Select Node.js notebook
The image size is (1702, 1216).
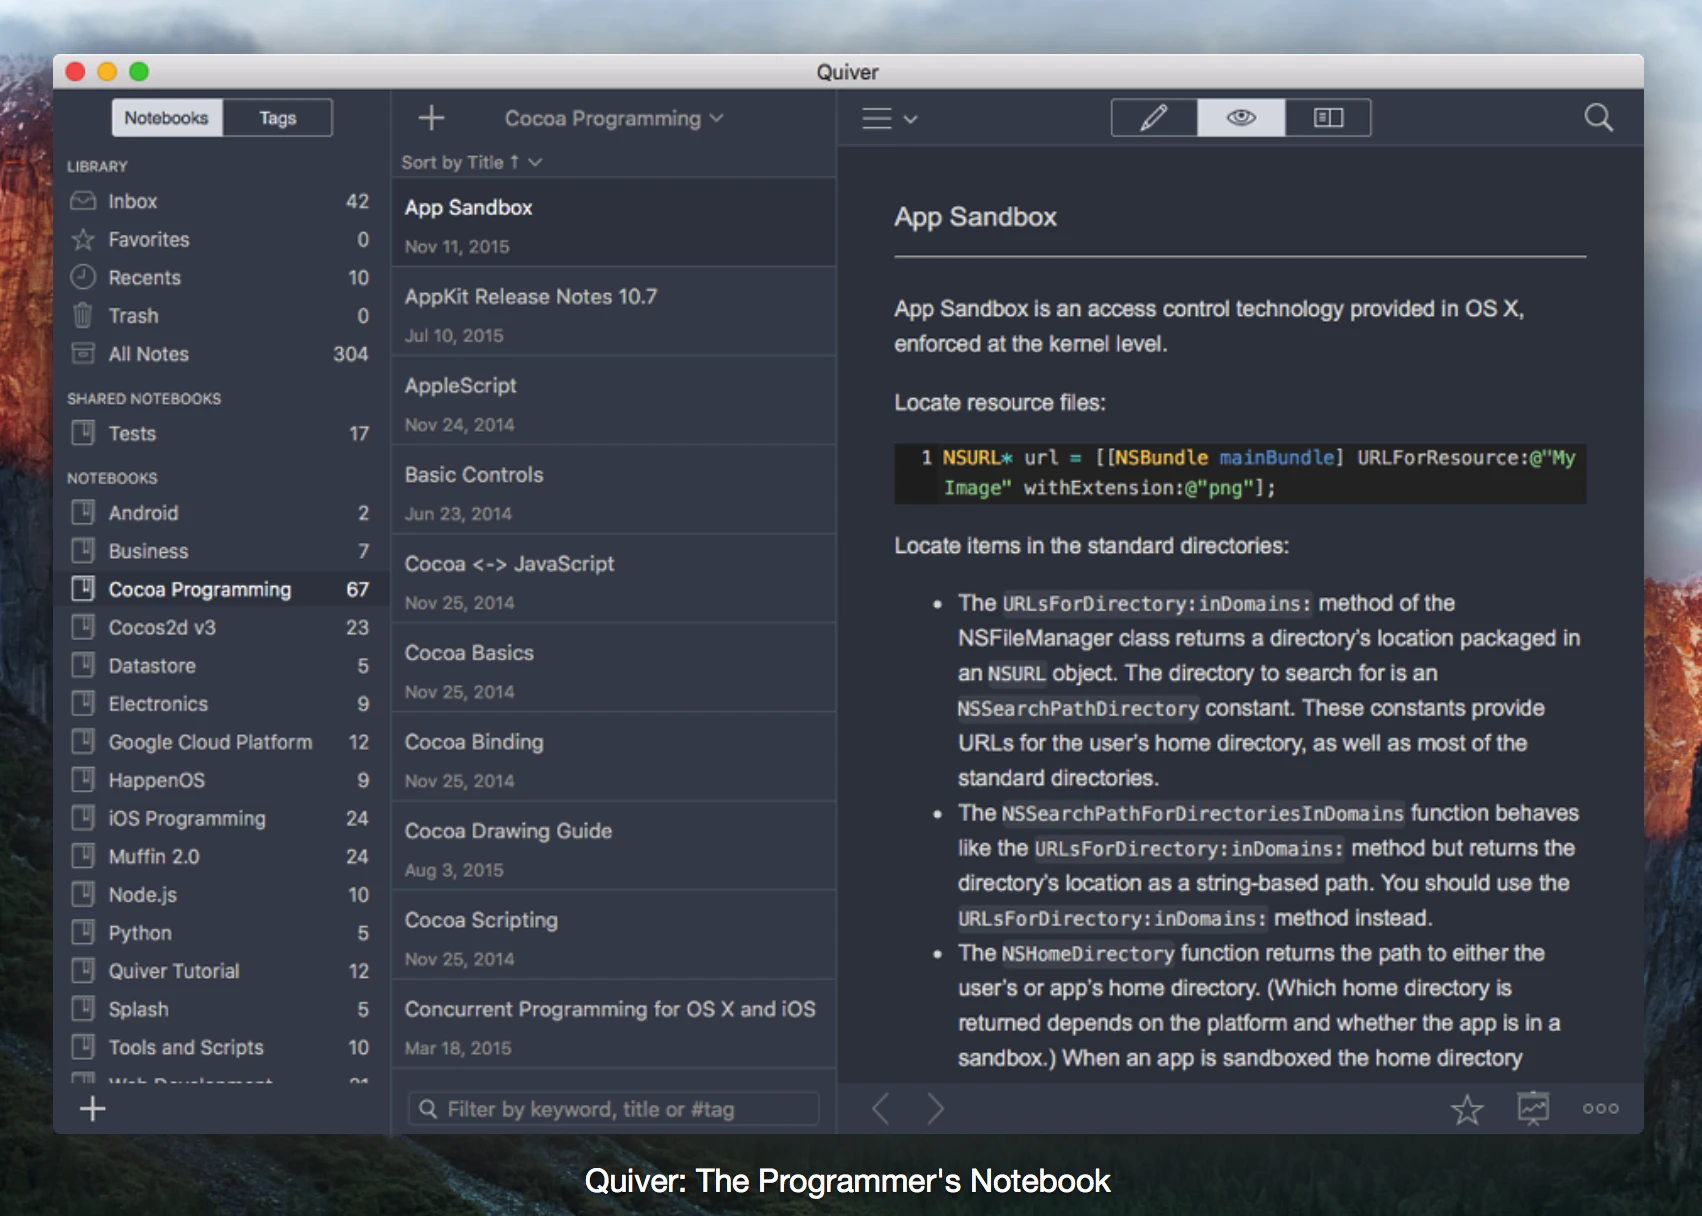tap(220, 894)
